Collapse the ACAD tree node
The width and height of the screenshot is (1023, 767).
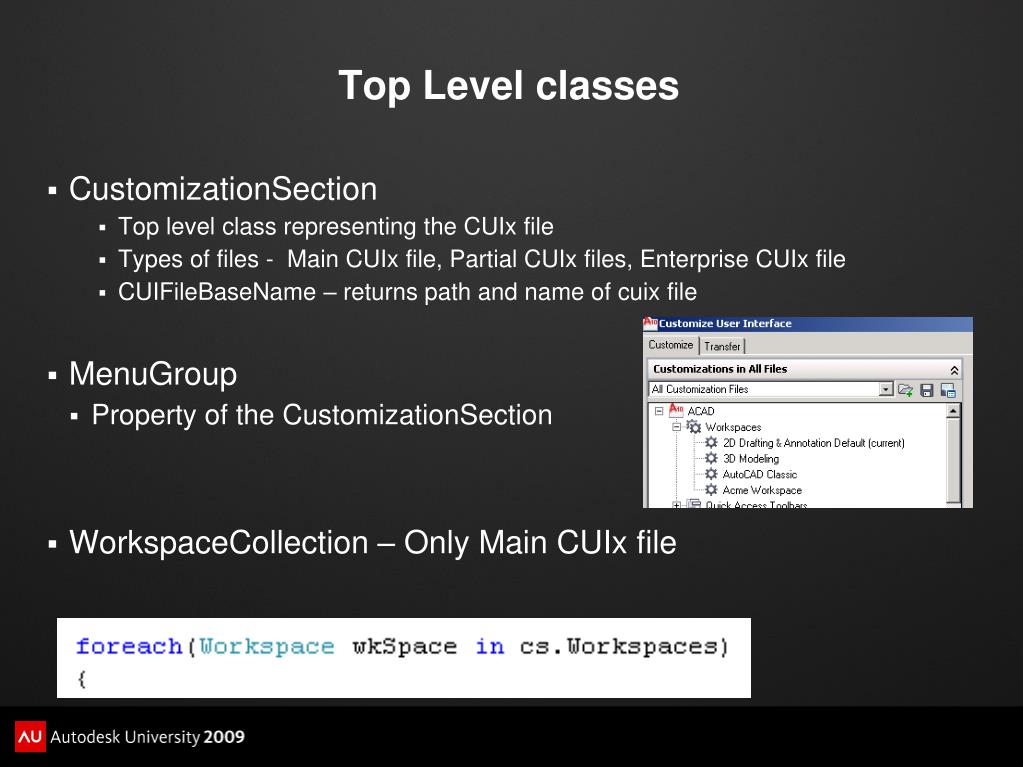coord(659,411)
